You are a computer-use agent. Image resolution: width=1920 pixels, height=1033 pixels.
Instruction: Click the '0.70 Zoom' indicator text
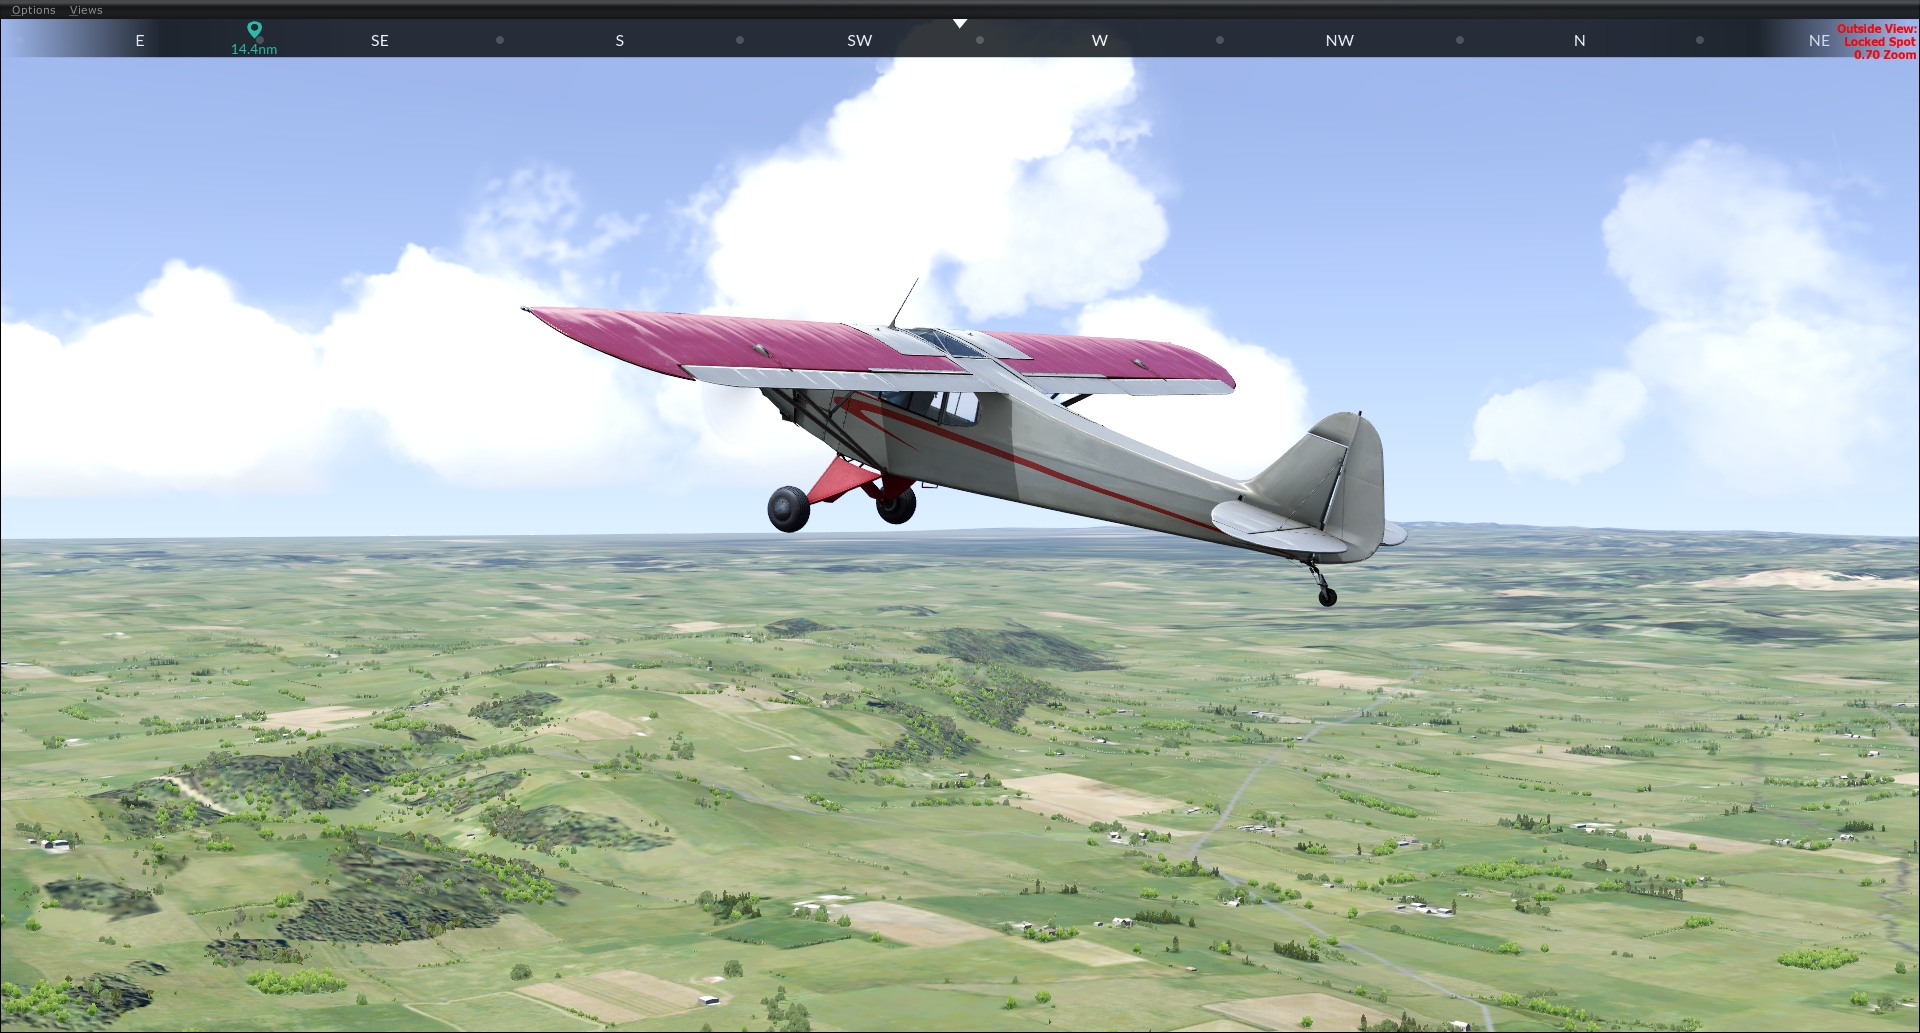tap(1885, 55)
